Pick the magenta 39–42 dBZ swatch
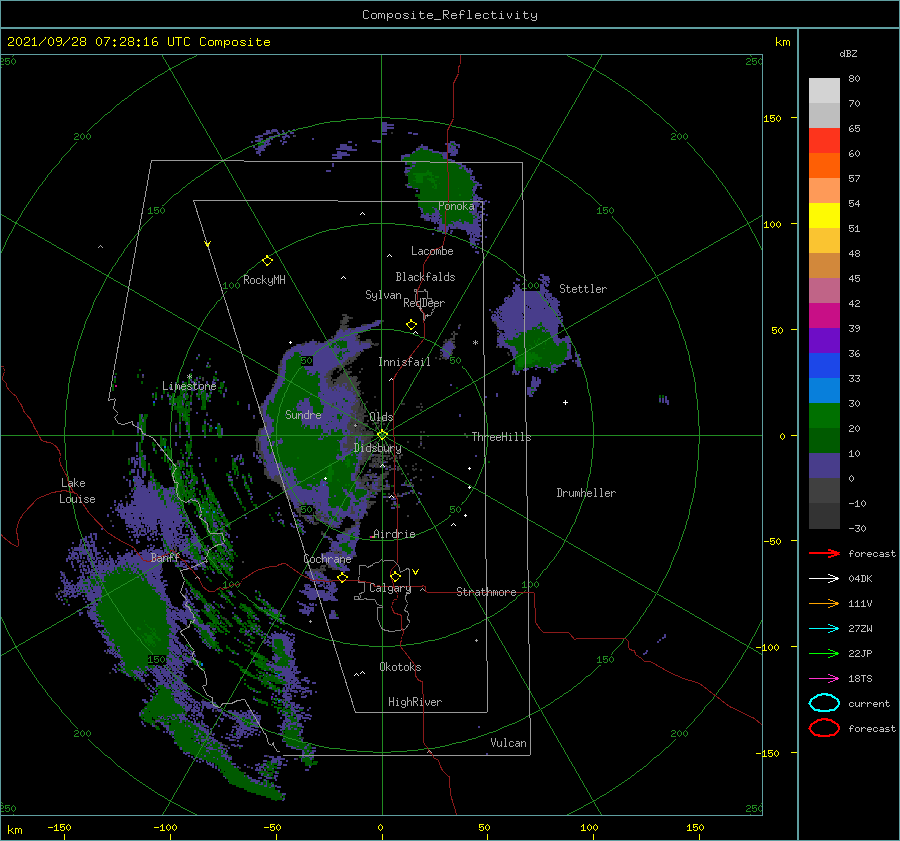The width and height of the screenshot is (900, 841). 824,316
